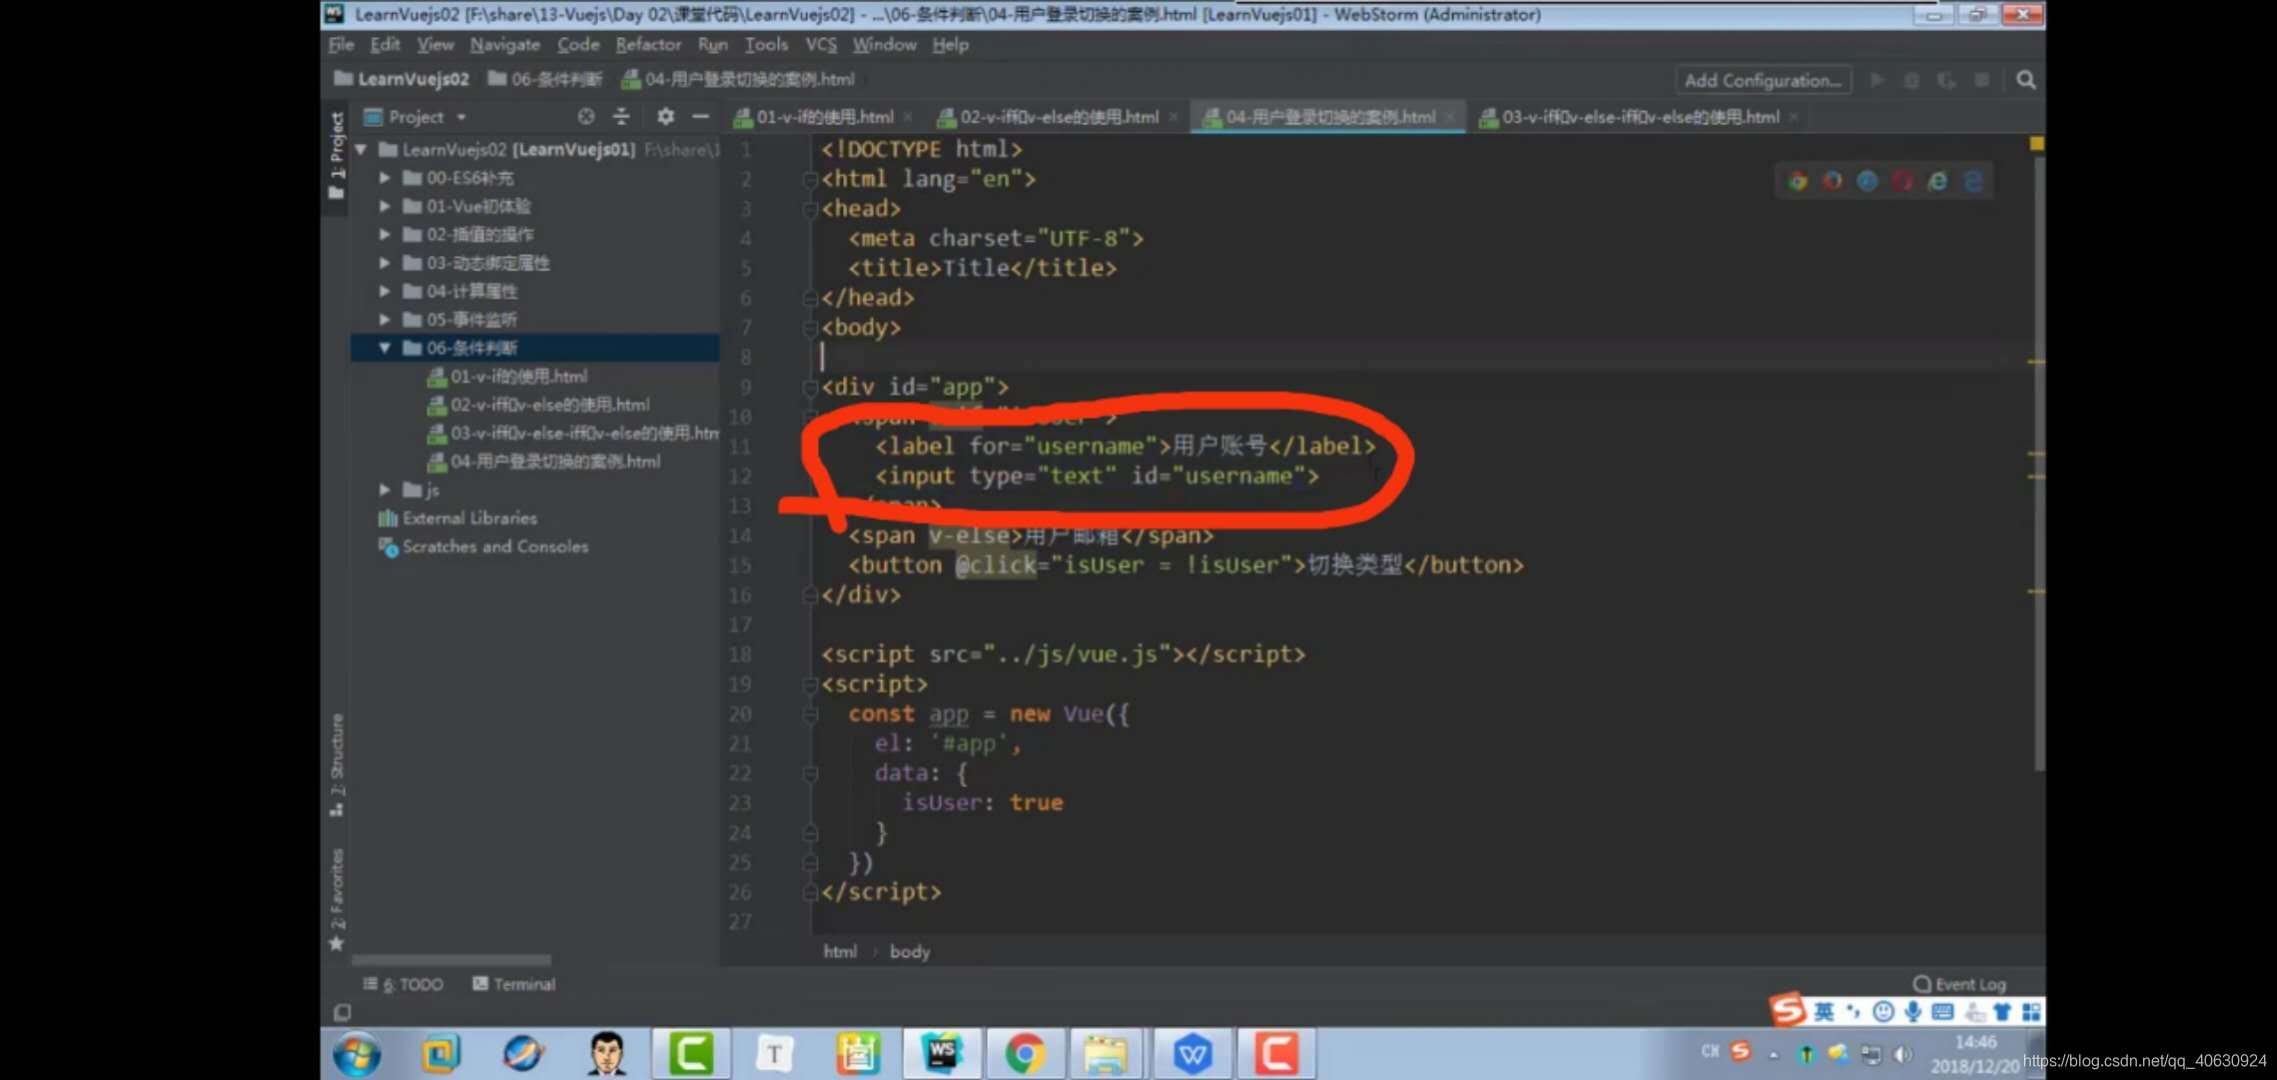Click the 06-条件判断 breadcrumb
Image resolution: width=2277 pixels, height=1080 pixels.
coord(545,79)
